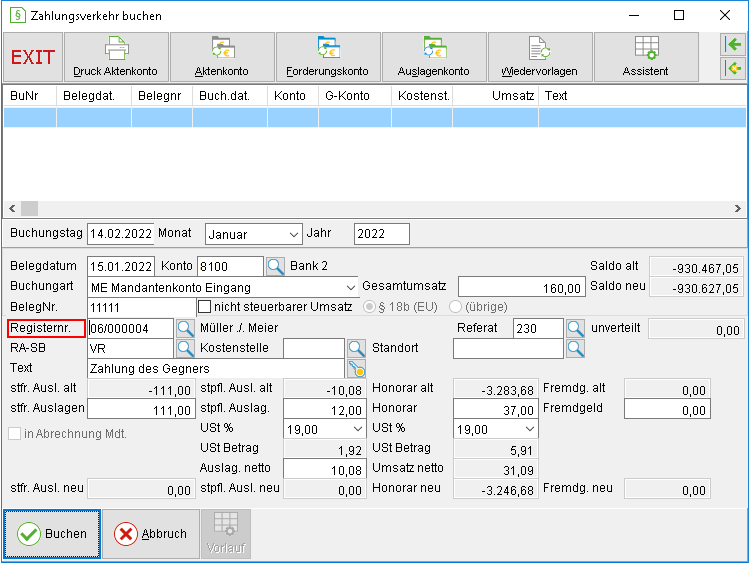Viewport: 750px width, 563px height.
Task: Enable nicht steuerbarer Umsatz checkbox
Action: click(204, 307)
